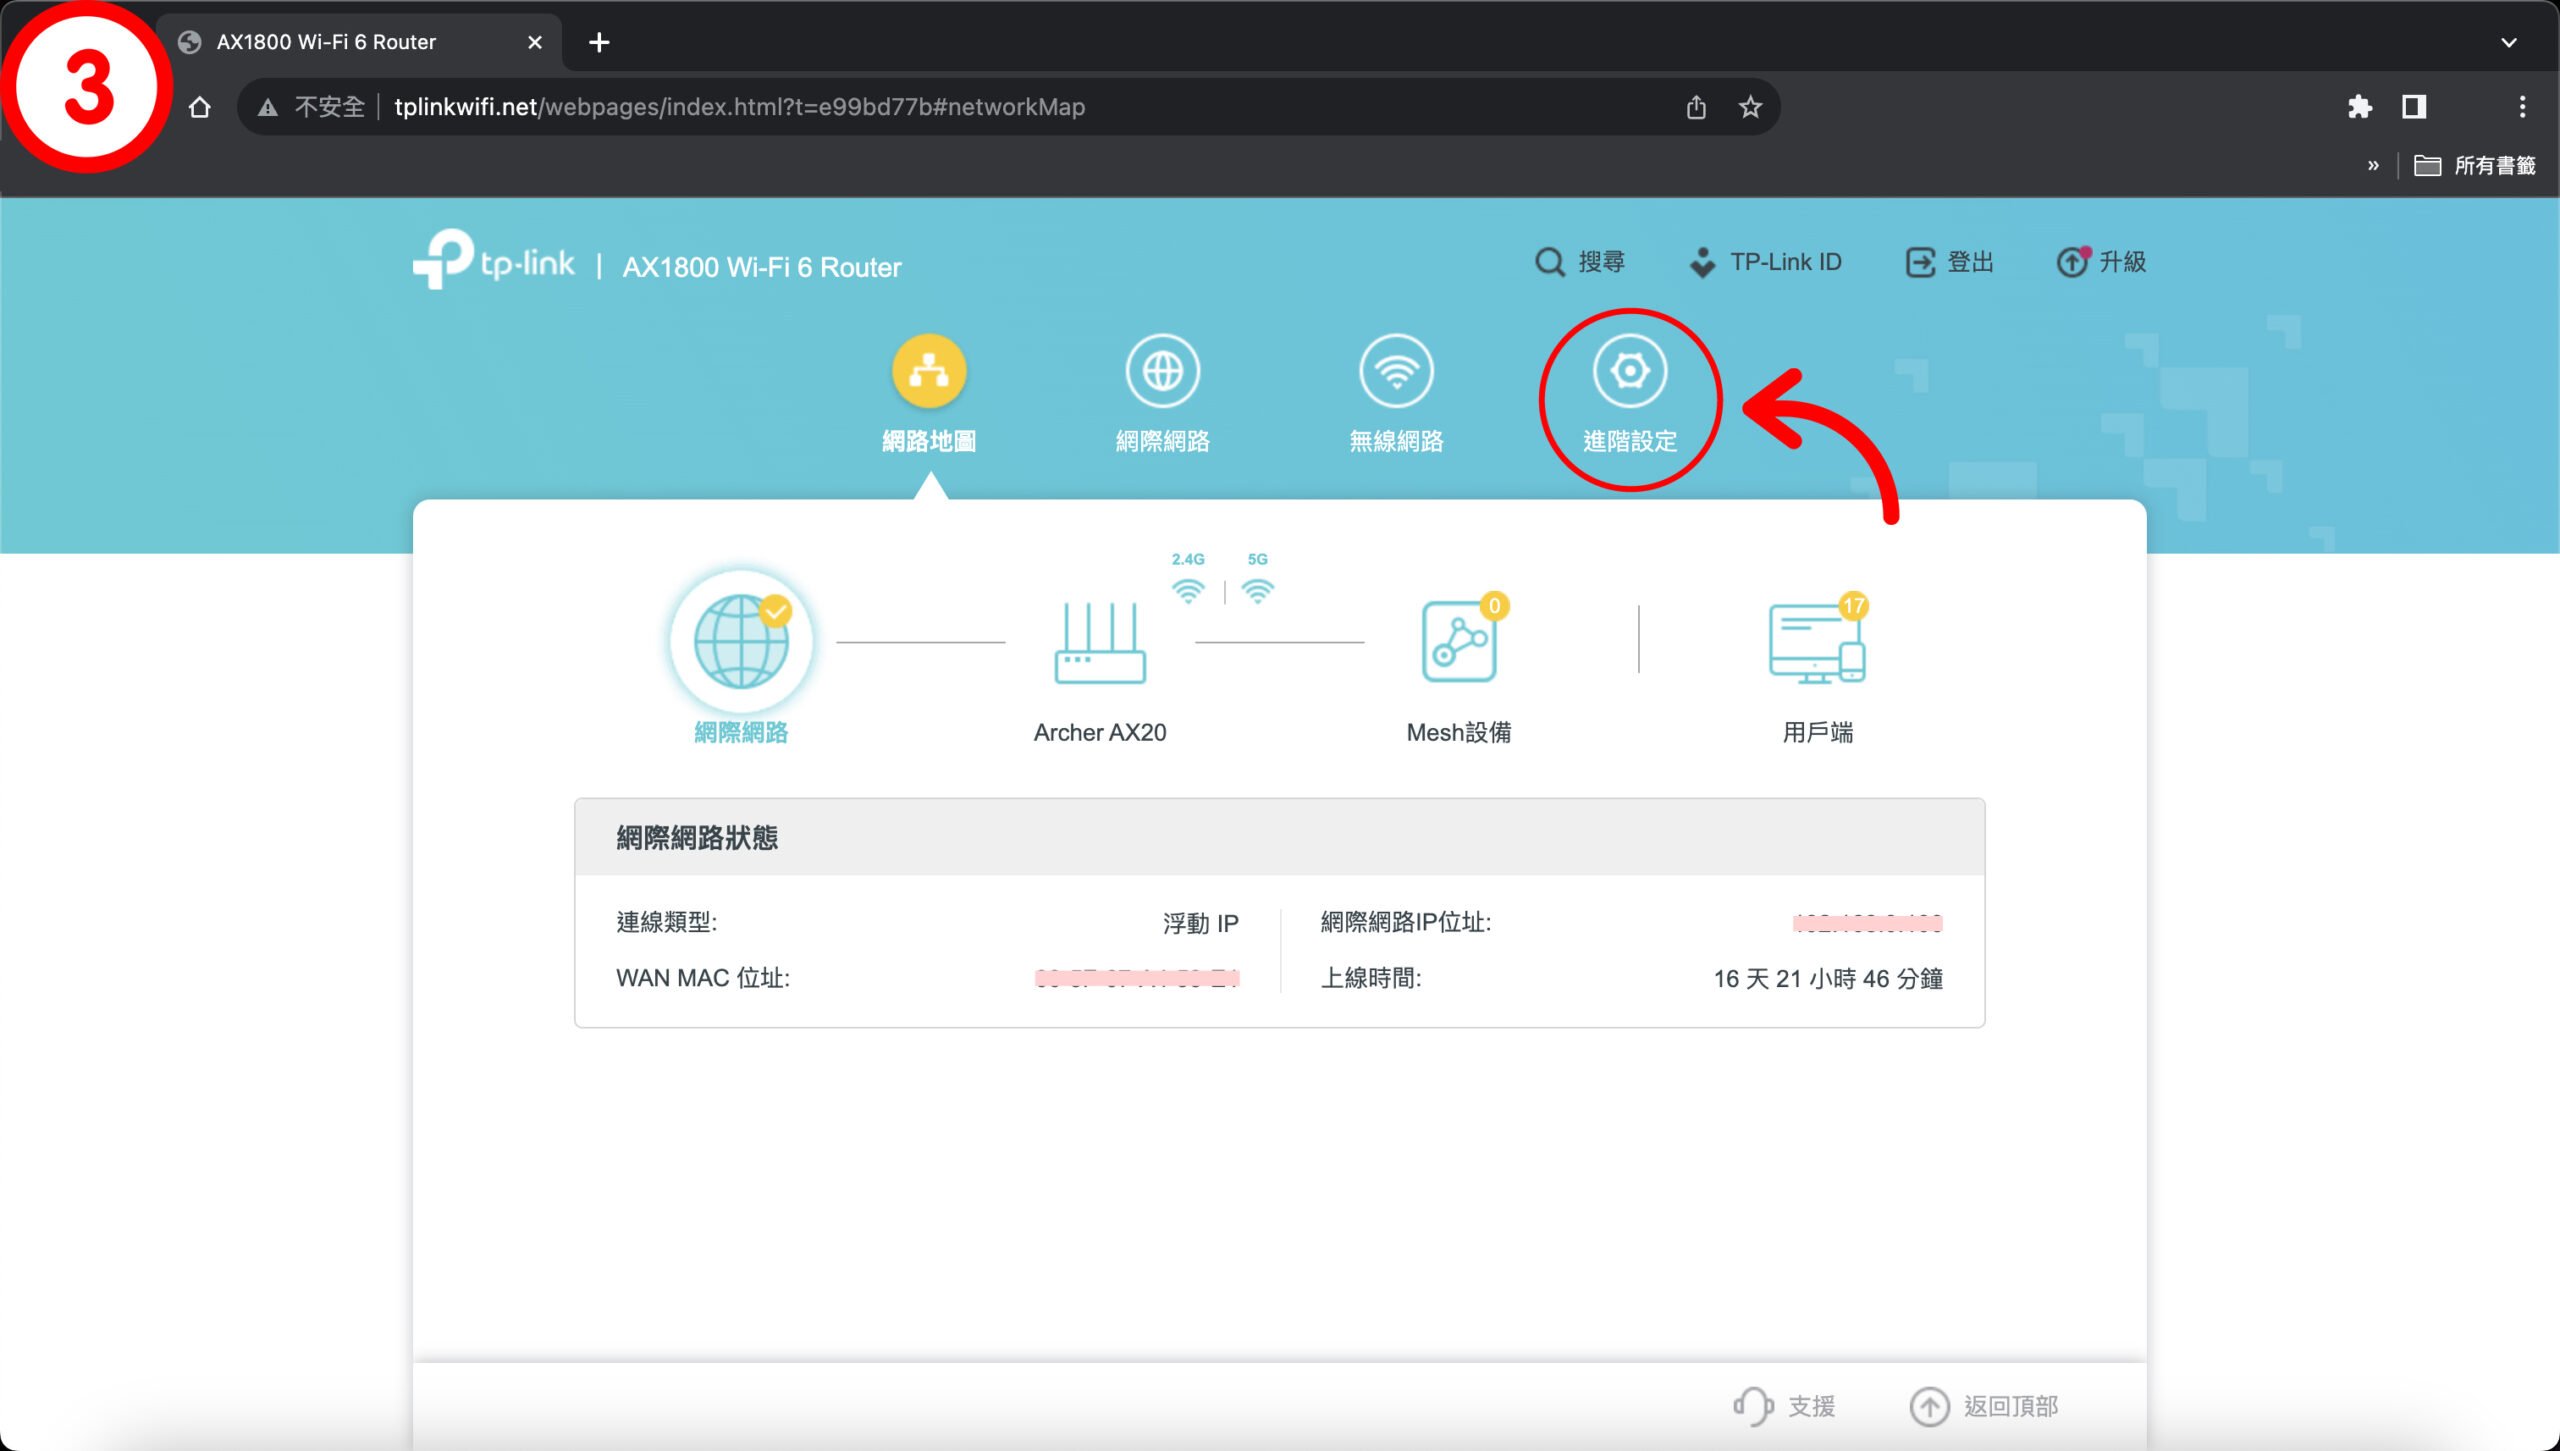Select the Internet globe icon in network map
Image resolution: width=2560 pixels, height=1451 pixels.
(741, 641)
